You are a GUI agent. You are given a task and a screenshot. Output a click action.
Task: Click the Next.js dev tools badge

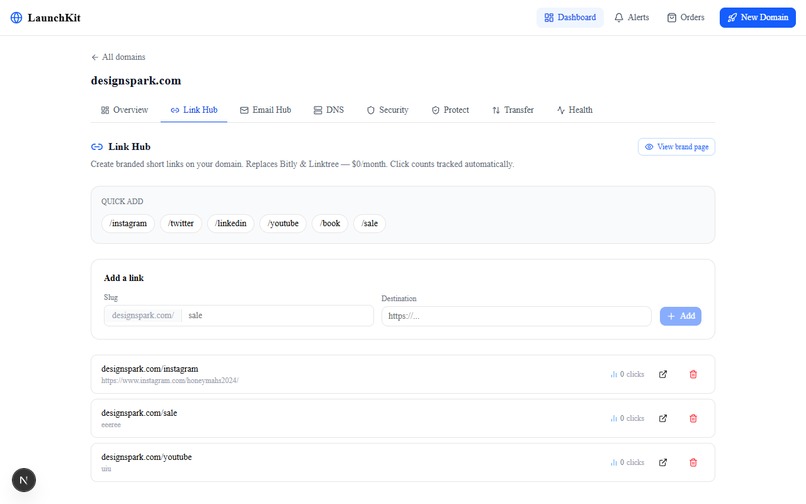click(24, 480)
